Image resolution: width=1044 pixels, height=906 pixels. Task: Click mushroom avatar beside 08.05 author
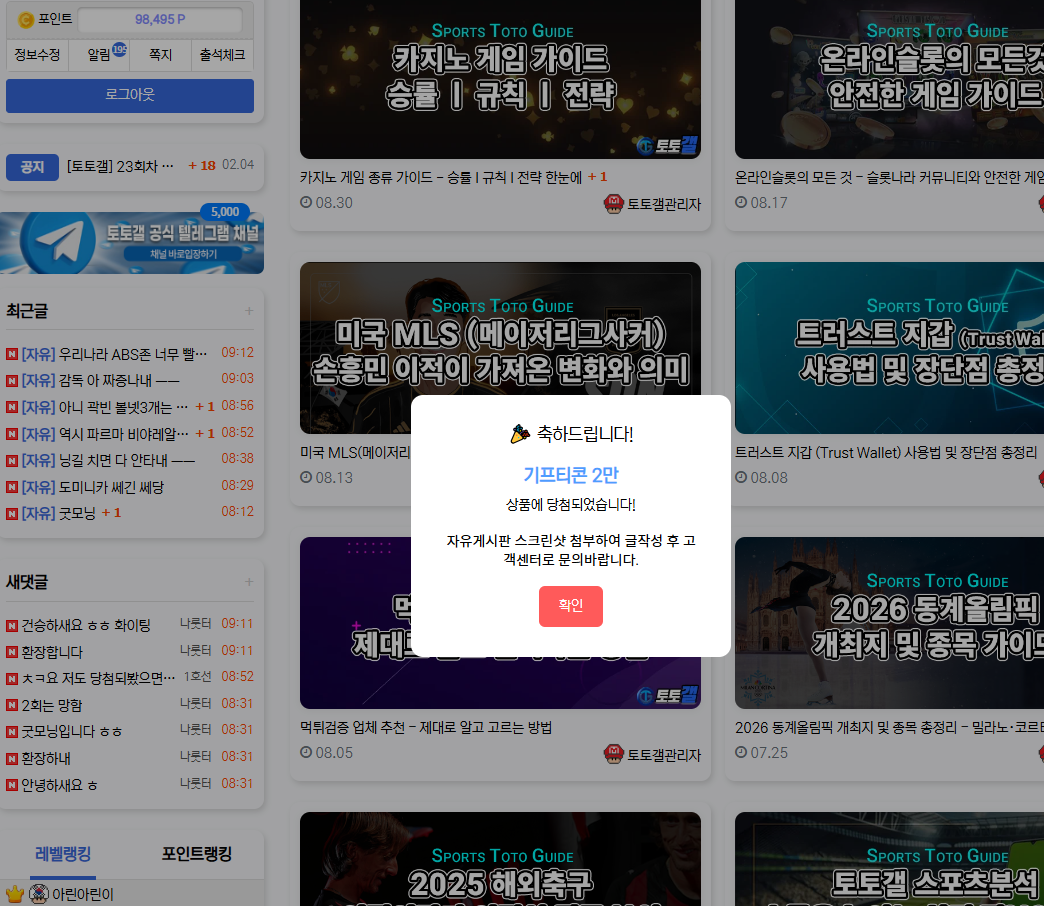[613, 754]
